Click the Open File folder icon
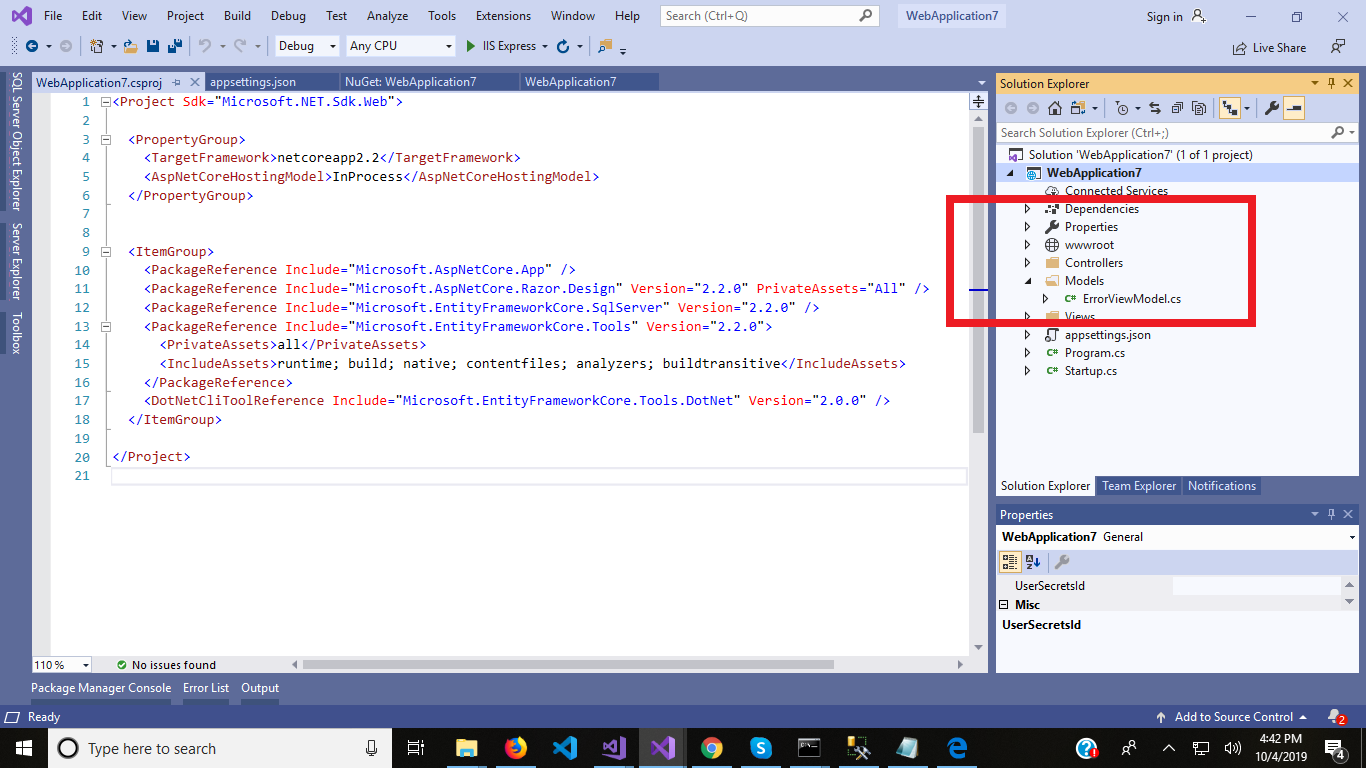The width and height of the screenshot is (1366, 768). coord(131,46)
